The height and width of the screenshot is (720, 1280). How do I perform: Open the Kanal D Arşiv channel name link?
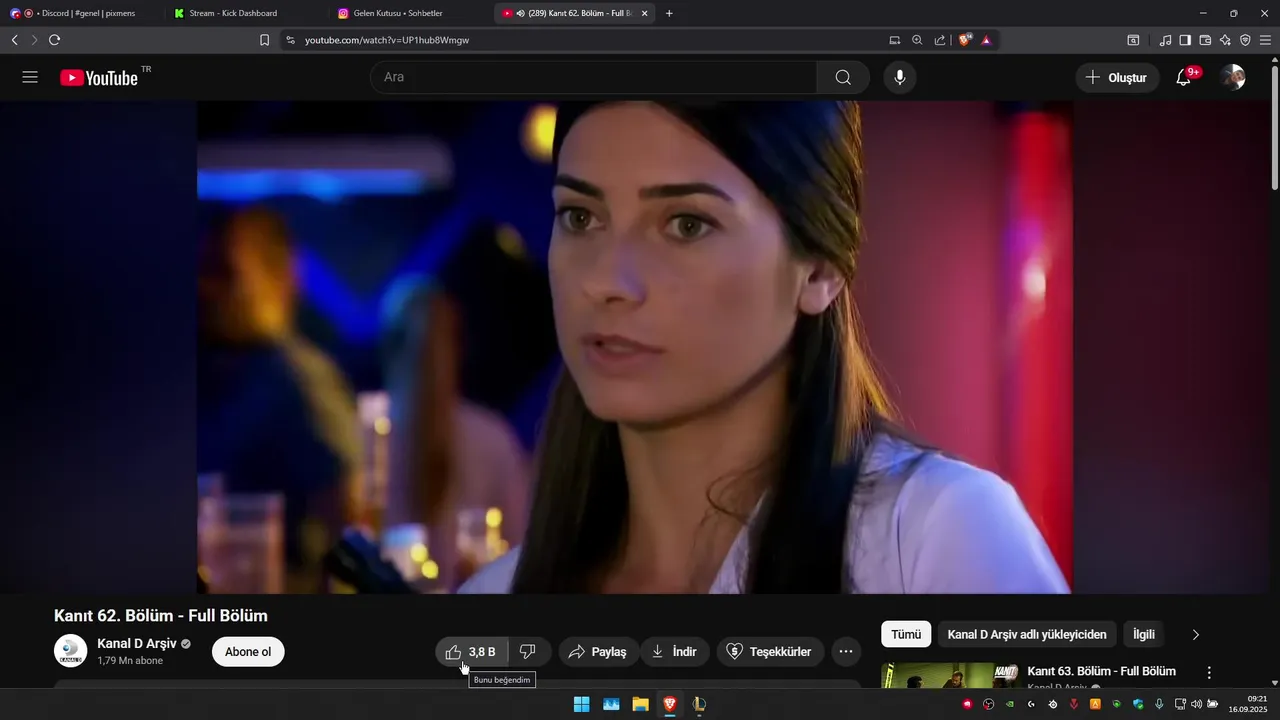click(137, 643)
